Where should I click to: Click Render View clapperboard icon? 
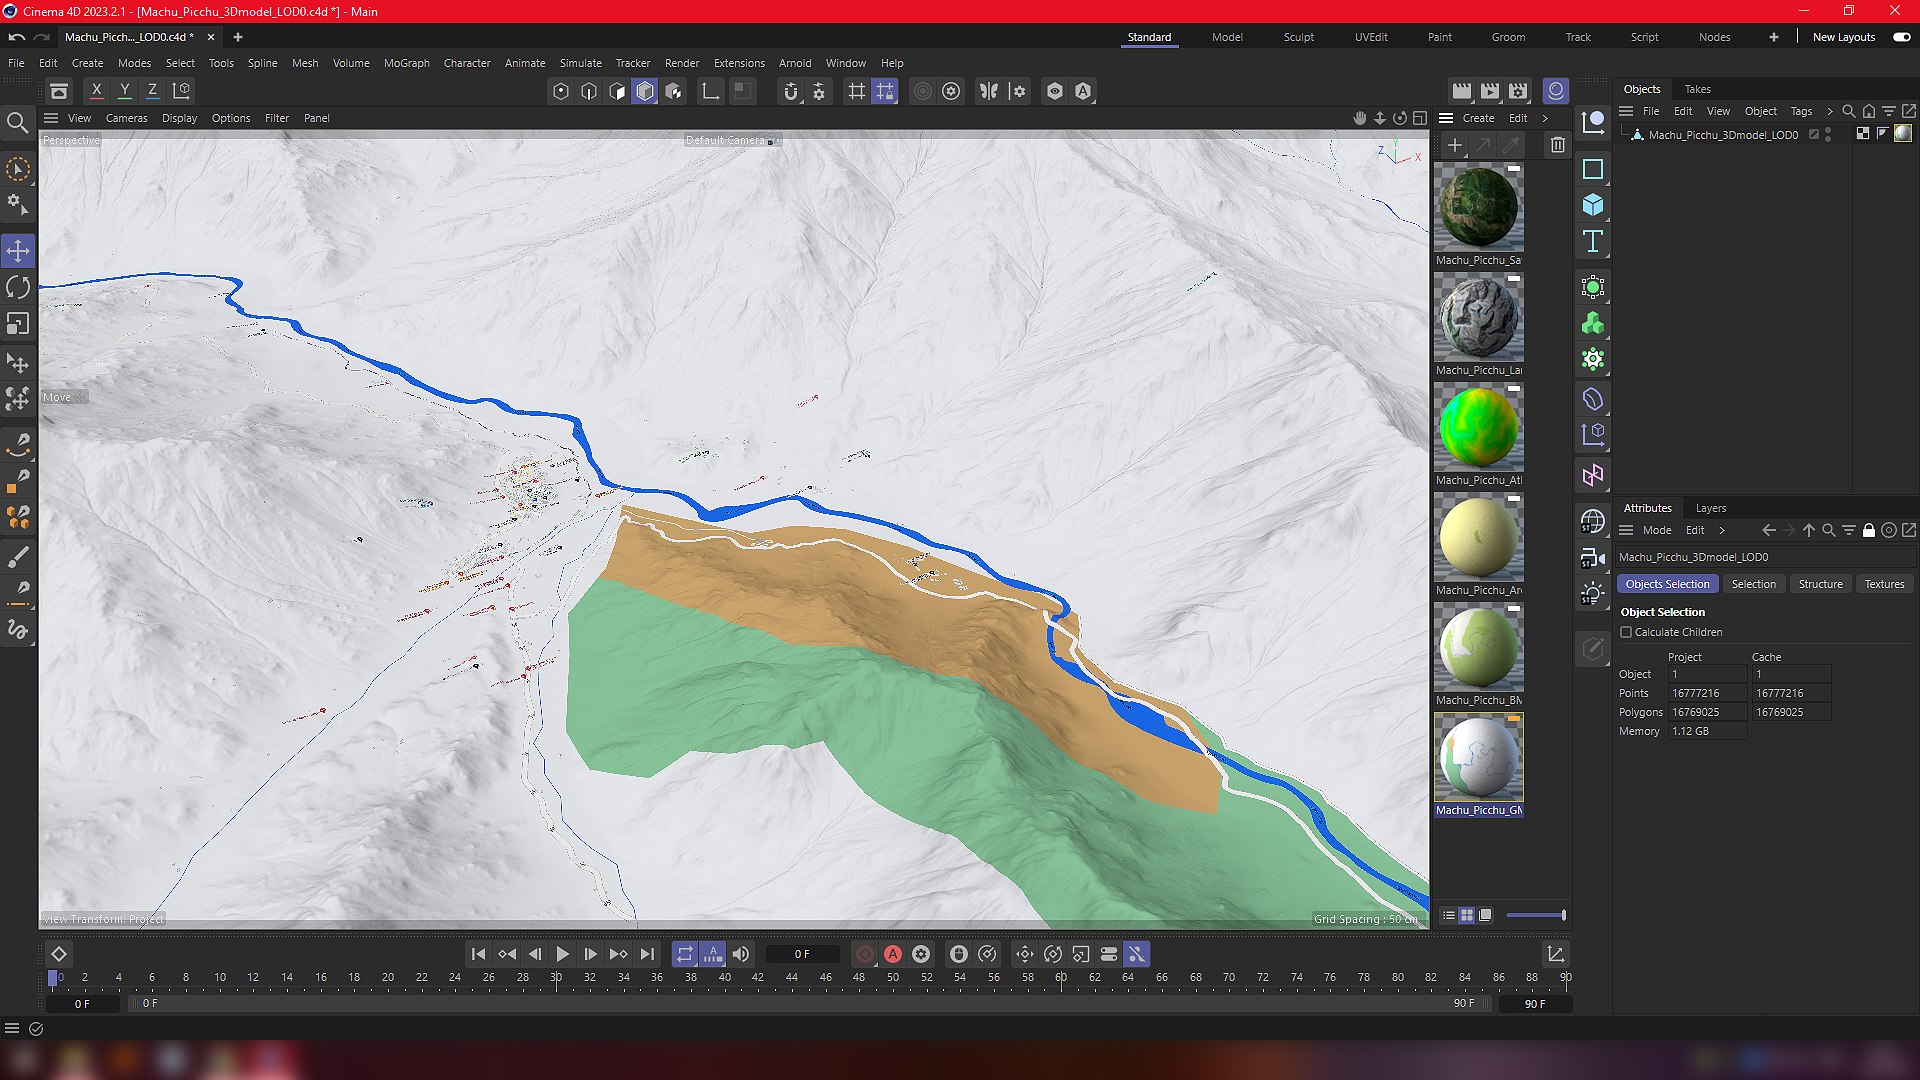pos(1462,91)
